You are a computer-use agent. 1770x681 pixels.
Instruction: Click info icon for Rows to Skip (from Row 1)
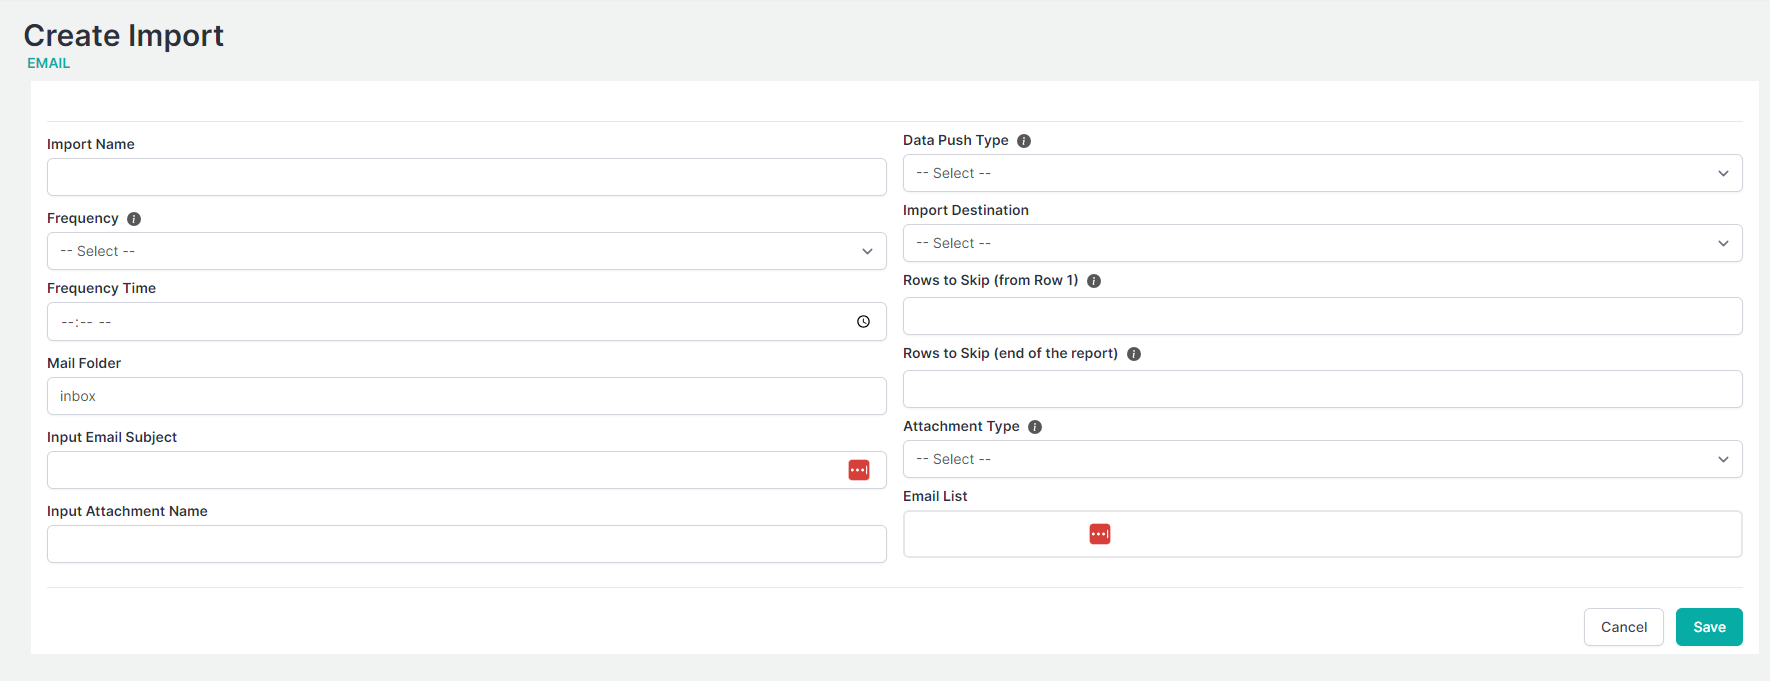(1094, 281)
